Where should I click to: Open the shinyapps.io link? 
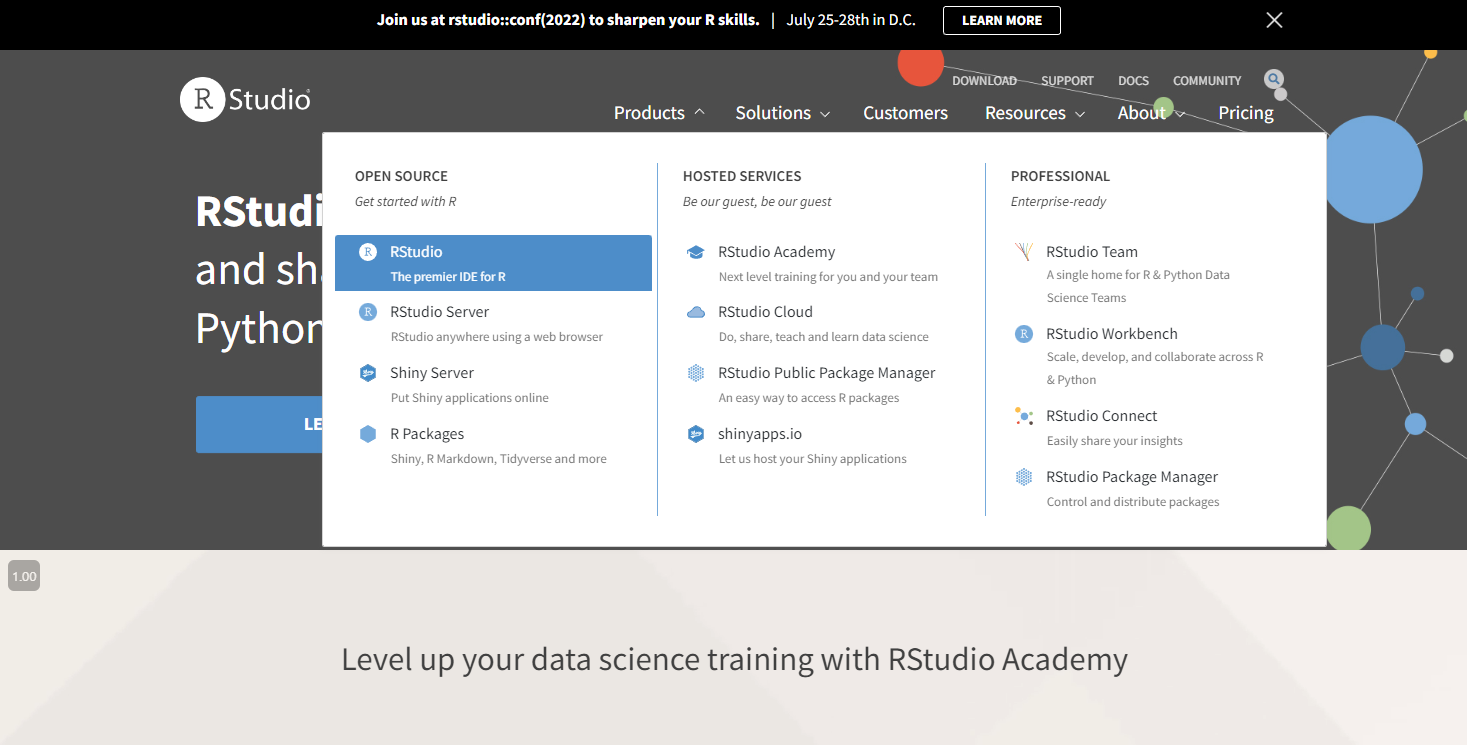[760, 434]
